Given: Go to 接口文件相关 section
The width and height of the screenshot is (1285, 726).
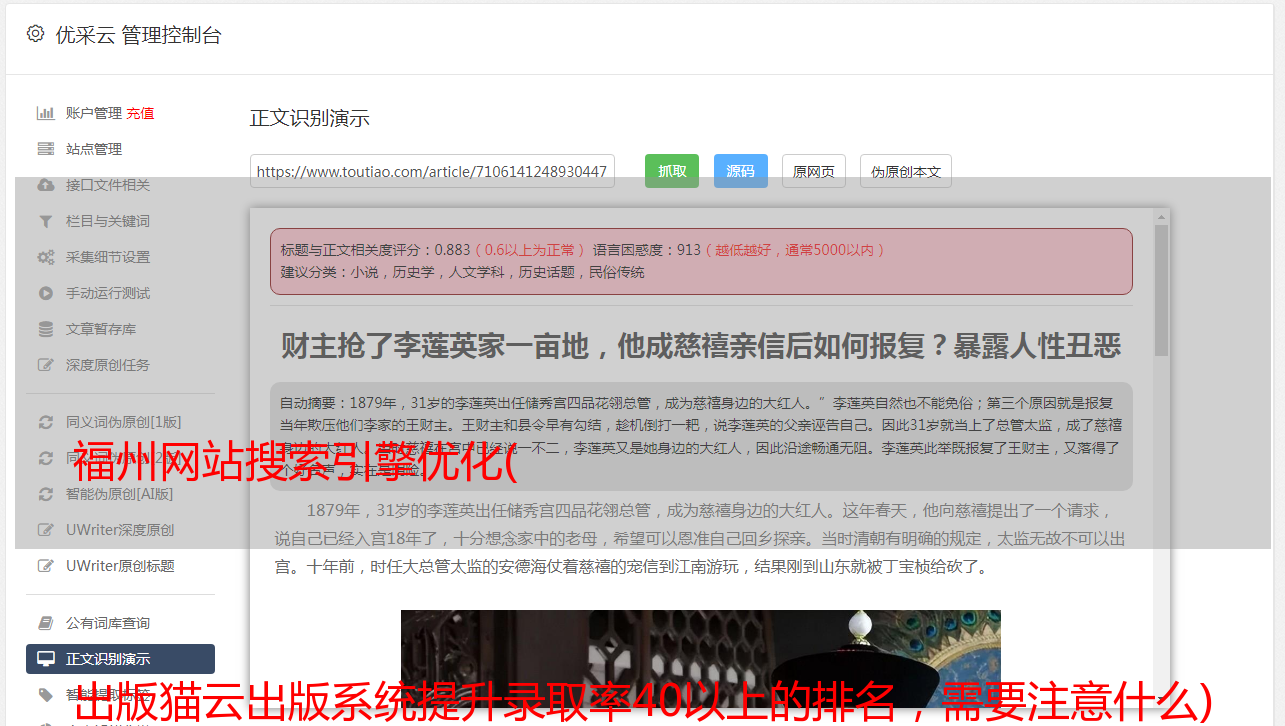Looking at the screenshot, I should [108, 185].
